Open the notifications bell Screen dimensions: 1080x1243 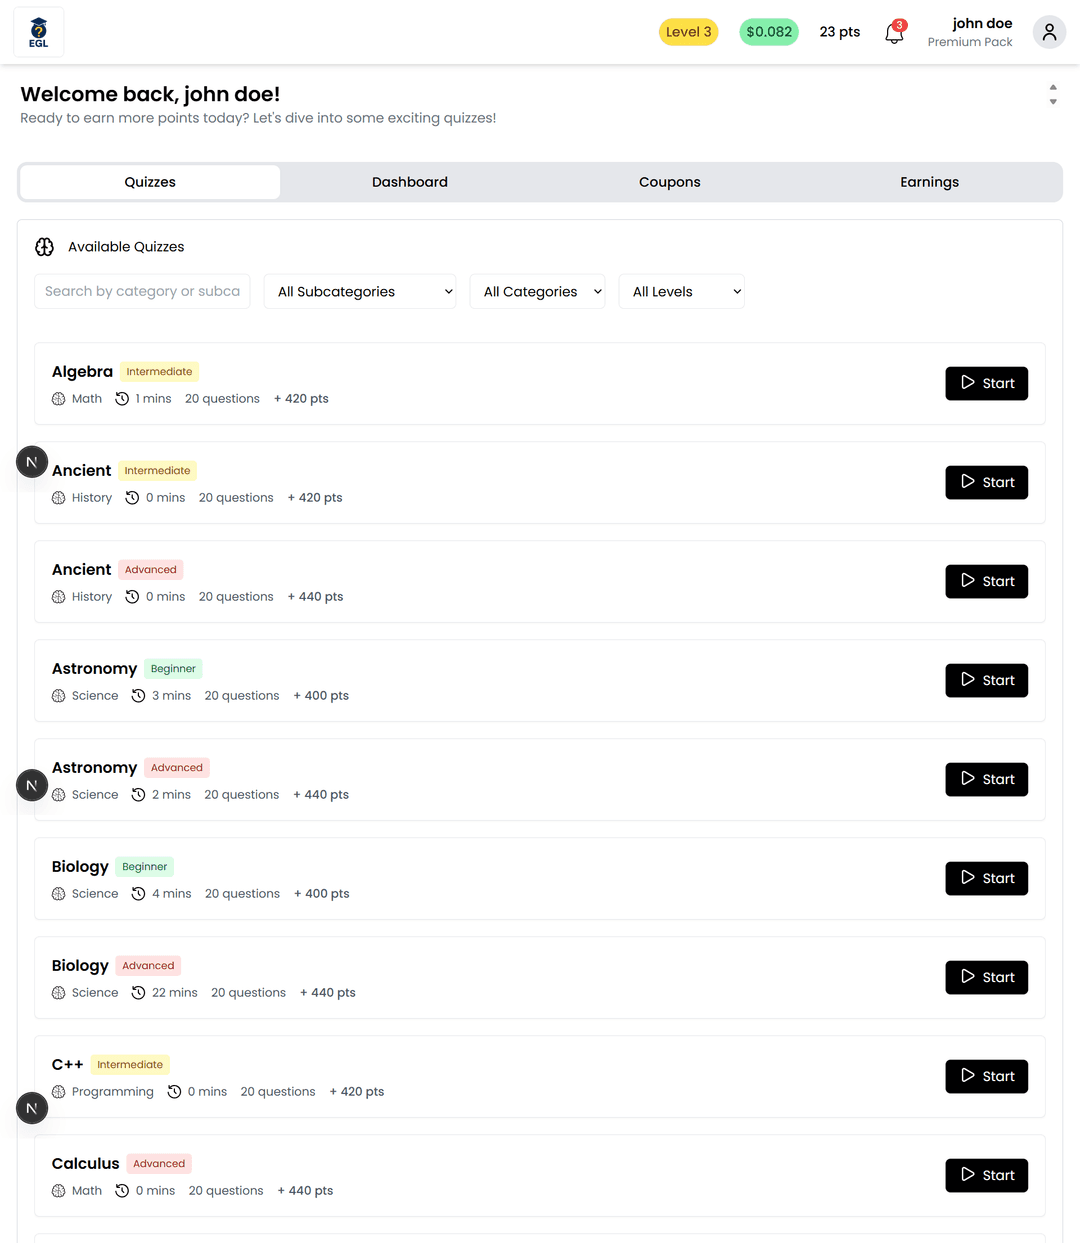coord(894,33)
